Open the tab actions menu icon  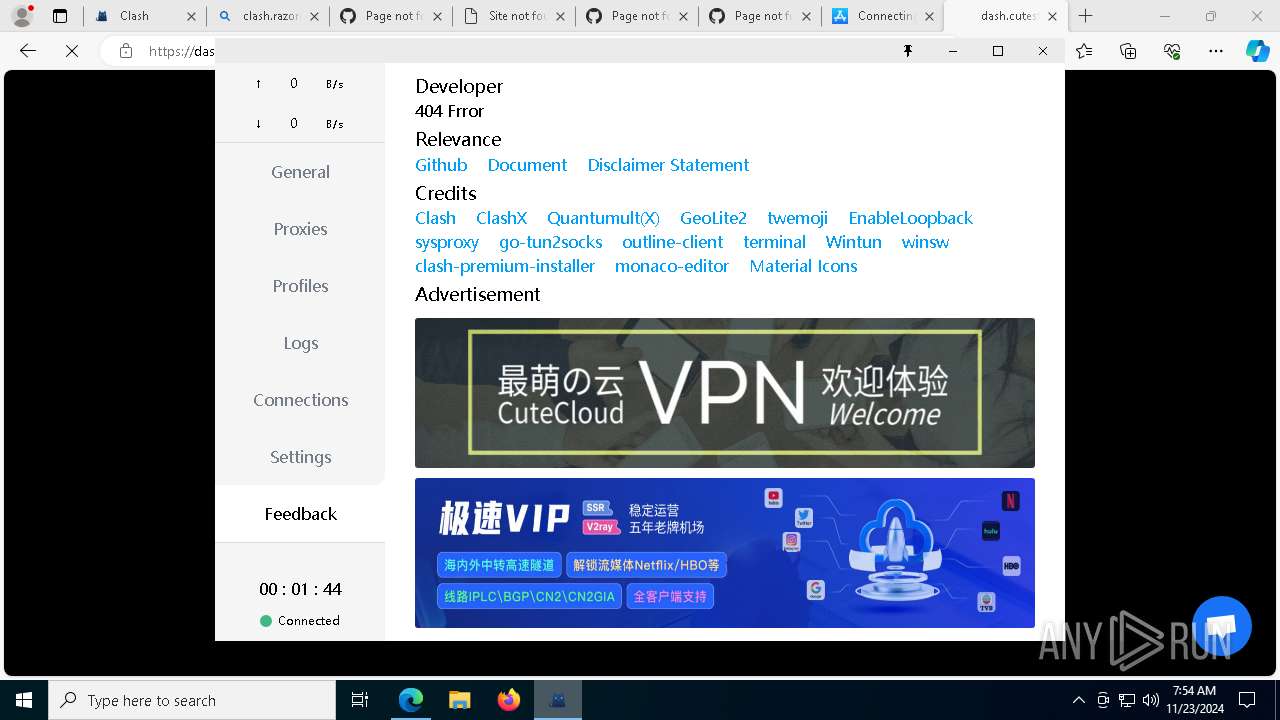click(x=60, y=16)
